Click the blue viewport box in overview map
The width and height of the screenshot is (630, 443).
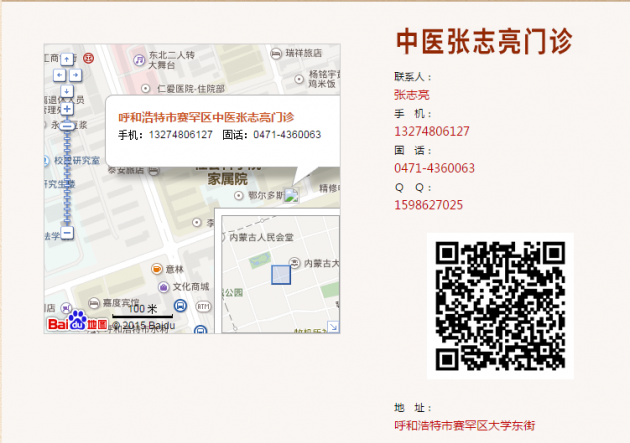281,275
